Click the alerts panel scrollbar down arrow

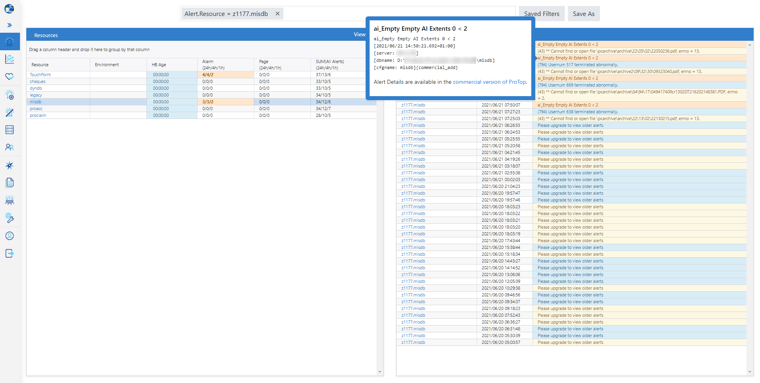750,372
